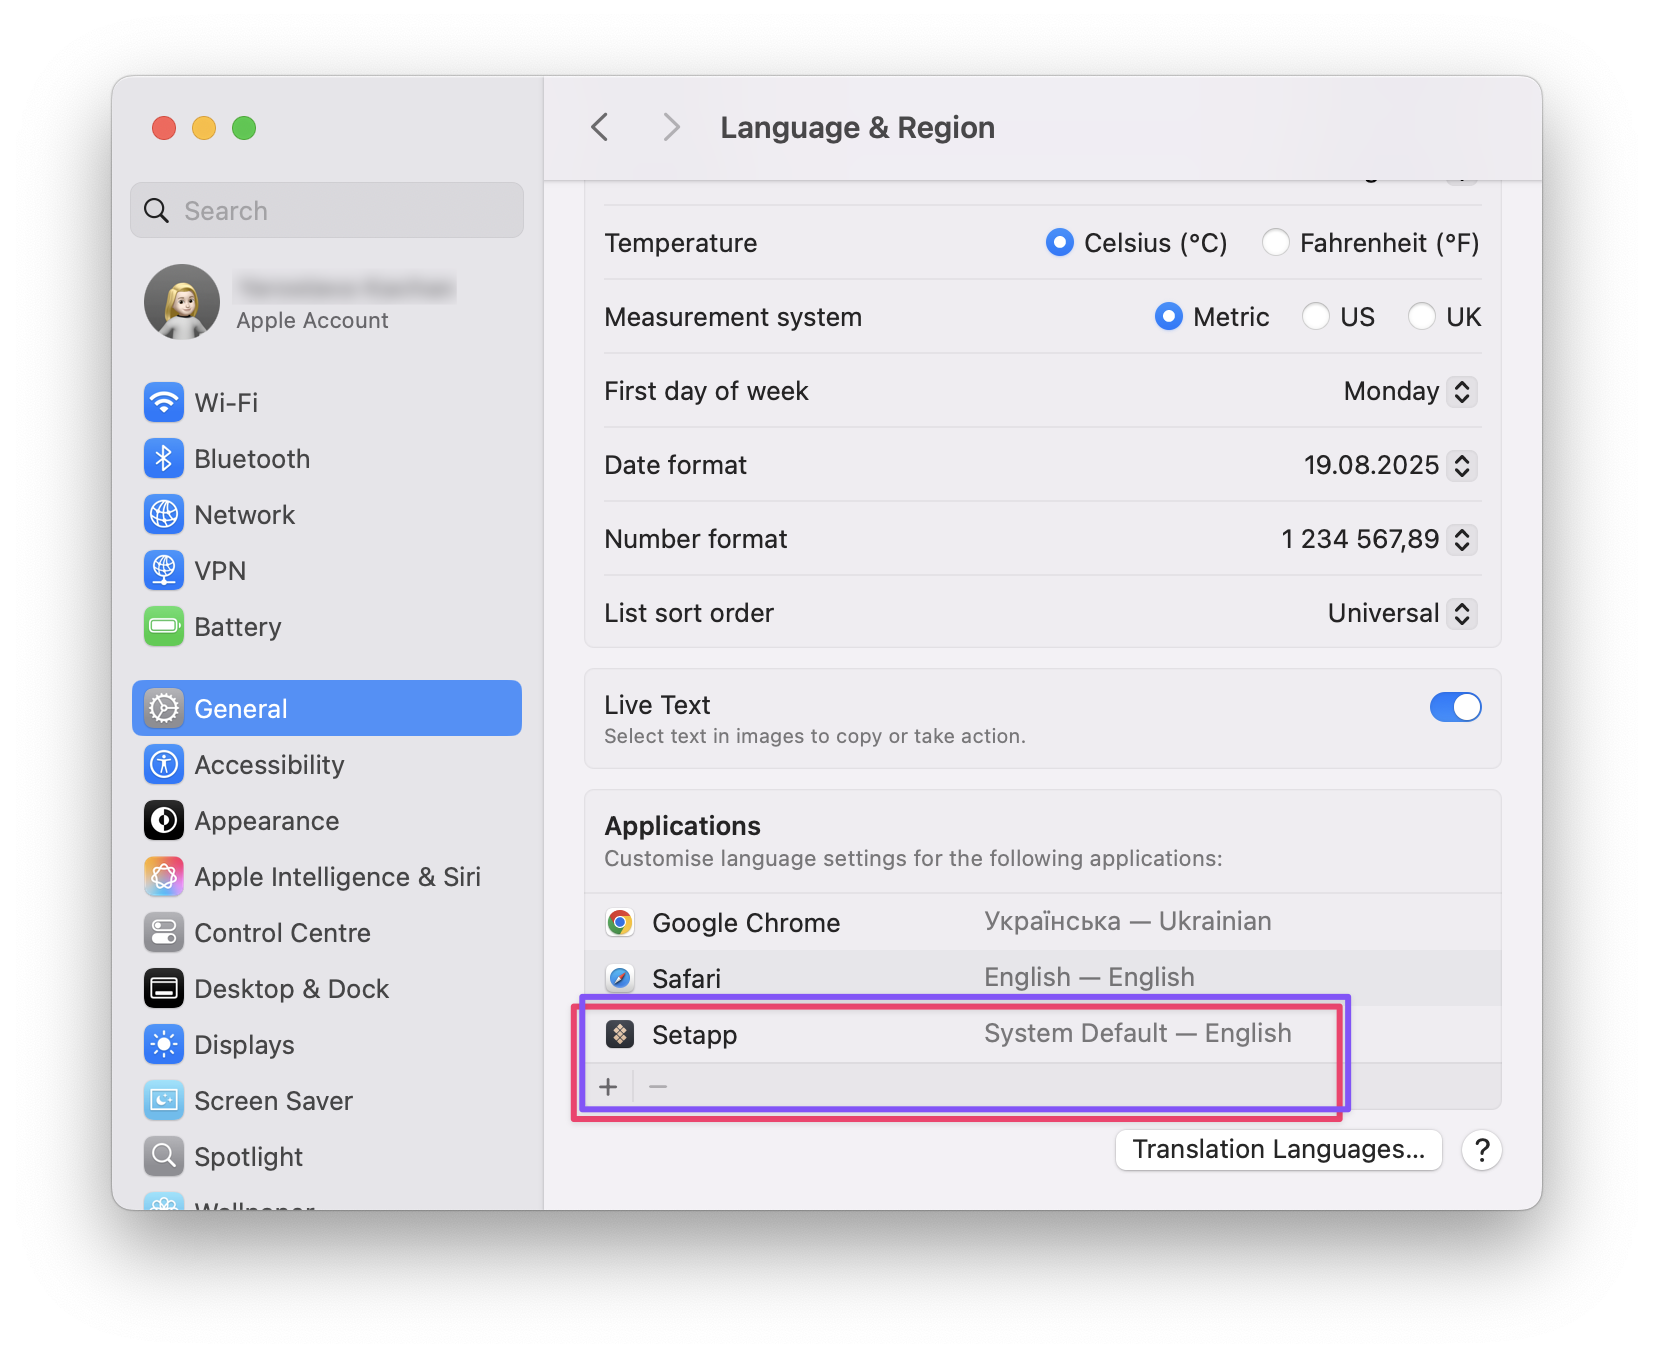Click the Applications section heading

[682, 826]
